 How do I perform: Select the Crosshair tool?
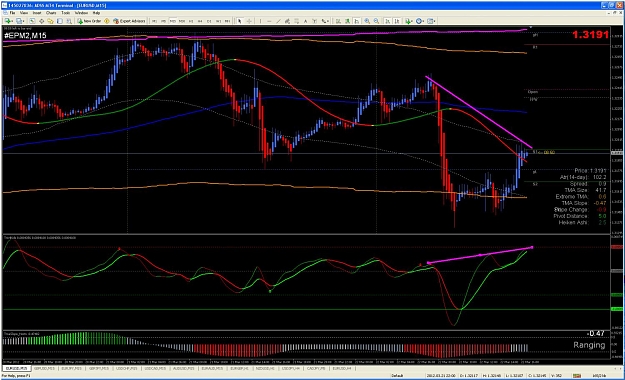coord(249,21)
